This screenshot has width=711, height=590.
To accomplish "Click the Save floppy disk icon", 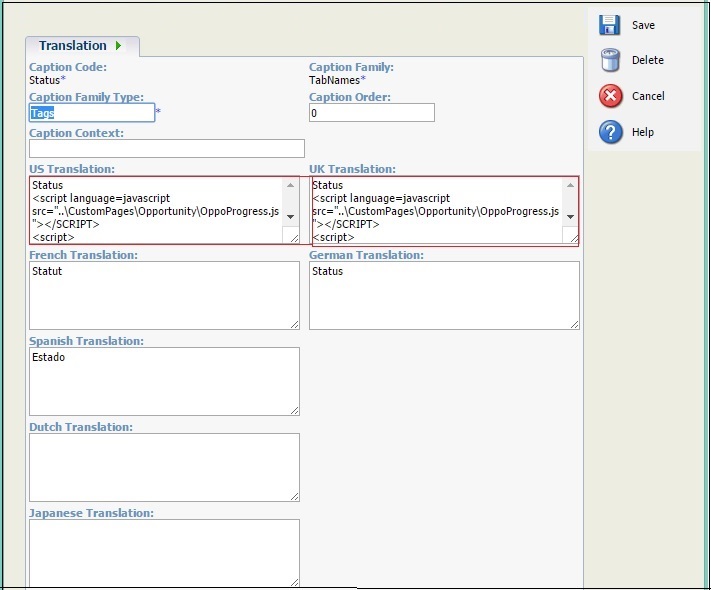I will coord(609,25).
